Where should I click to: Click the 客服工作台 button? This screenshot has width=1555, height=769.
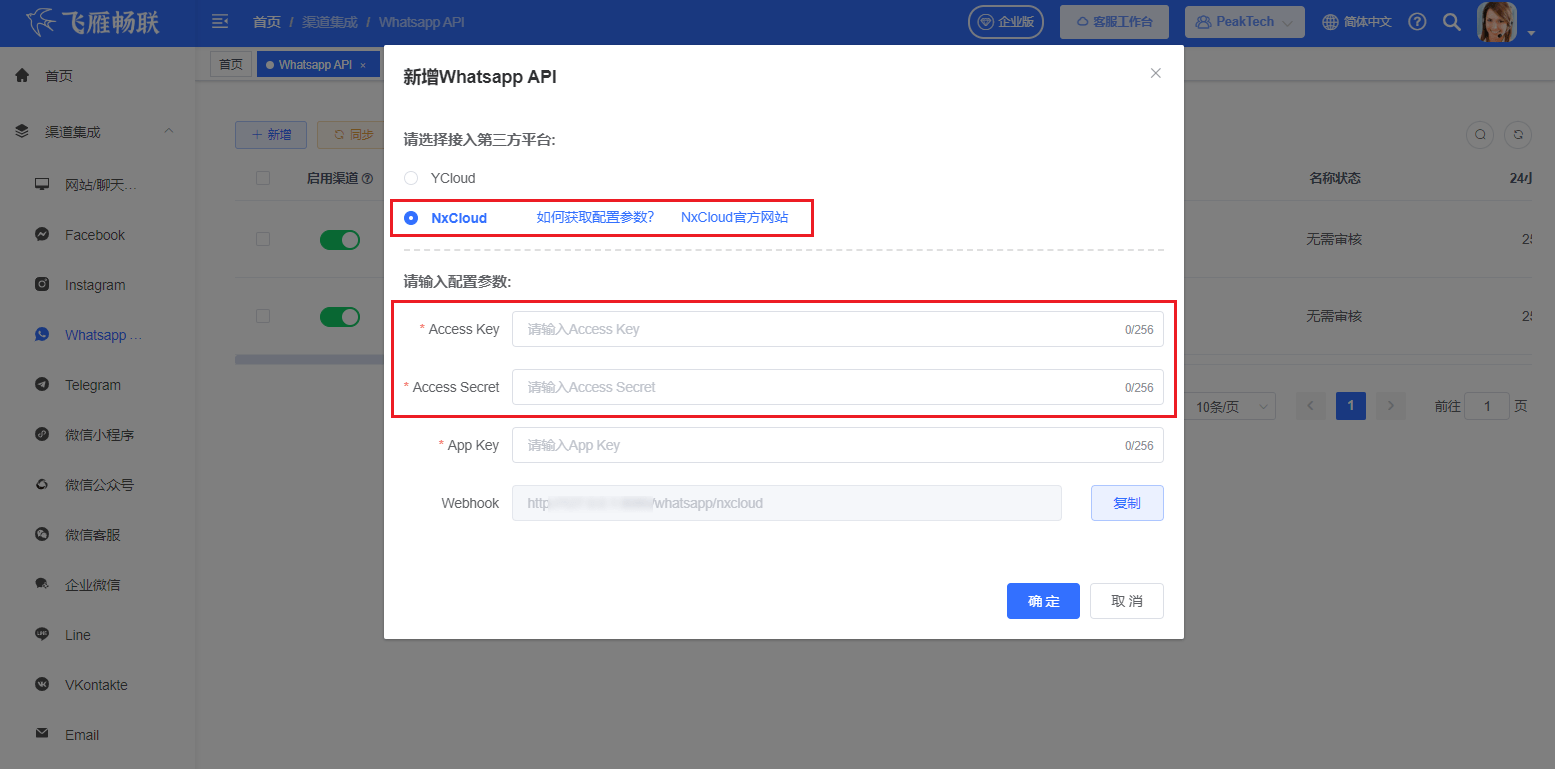pos(1115,21)
